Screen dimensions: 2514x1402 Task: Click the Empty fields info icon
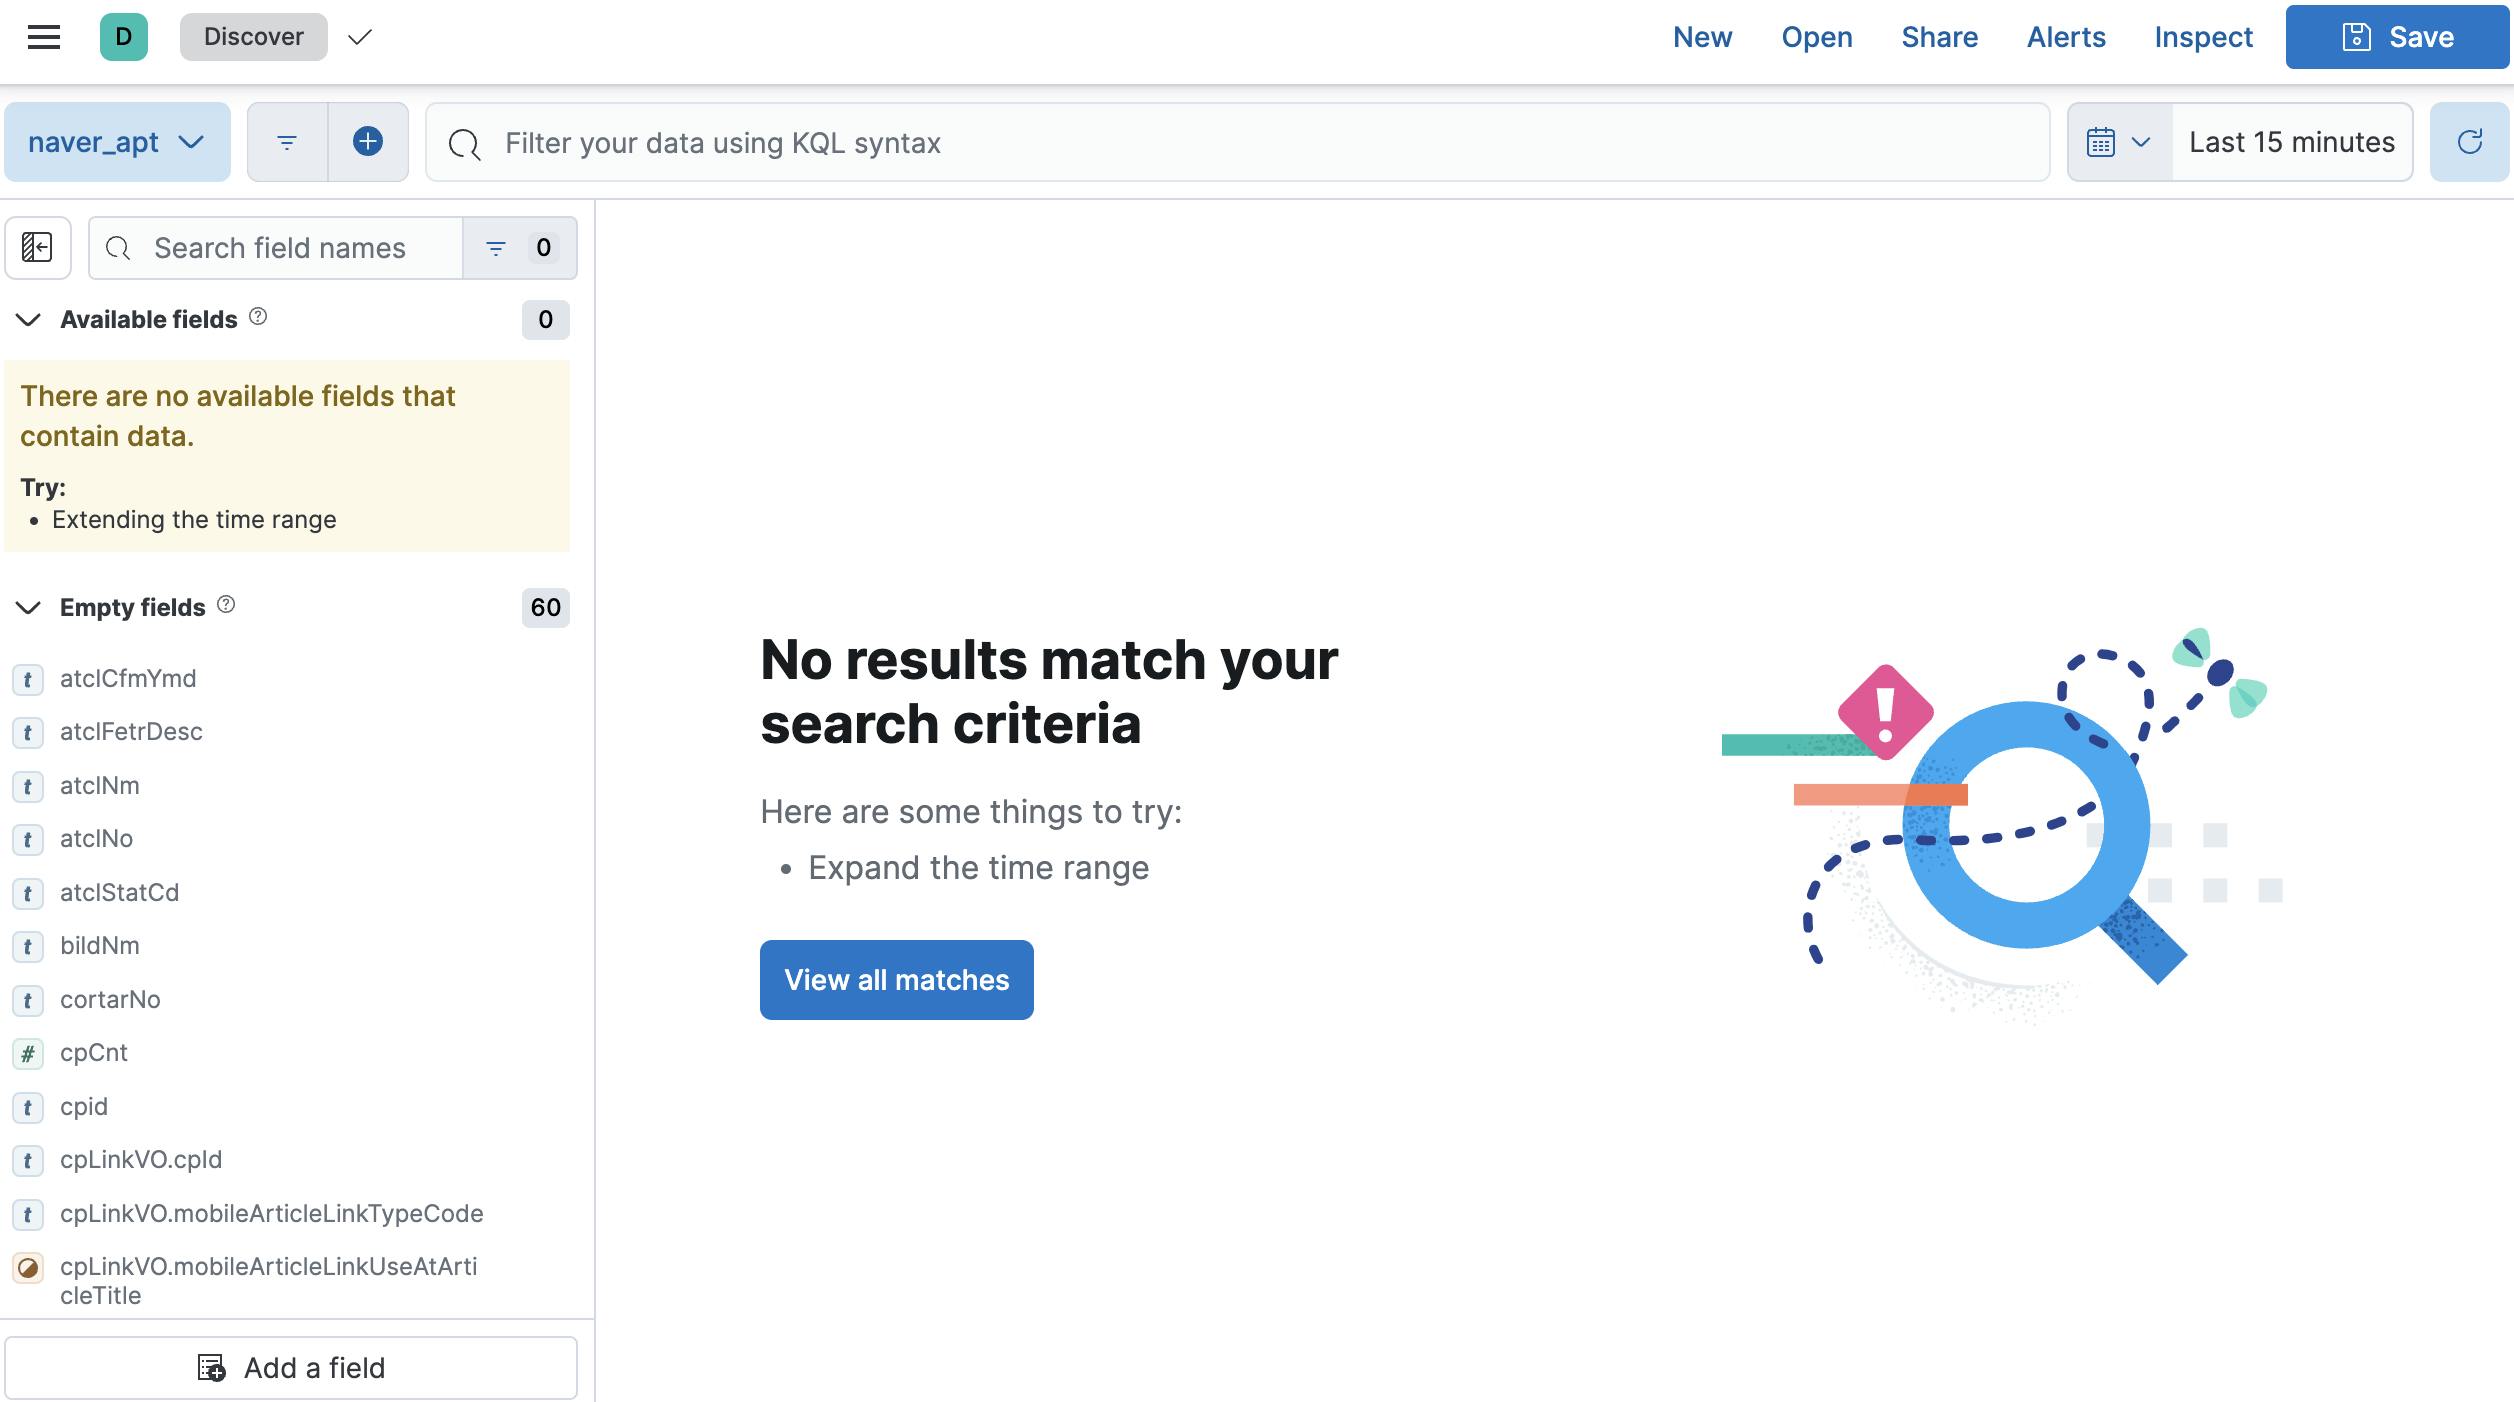coord(226,604)
